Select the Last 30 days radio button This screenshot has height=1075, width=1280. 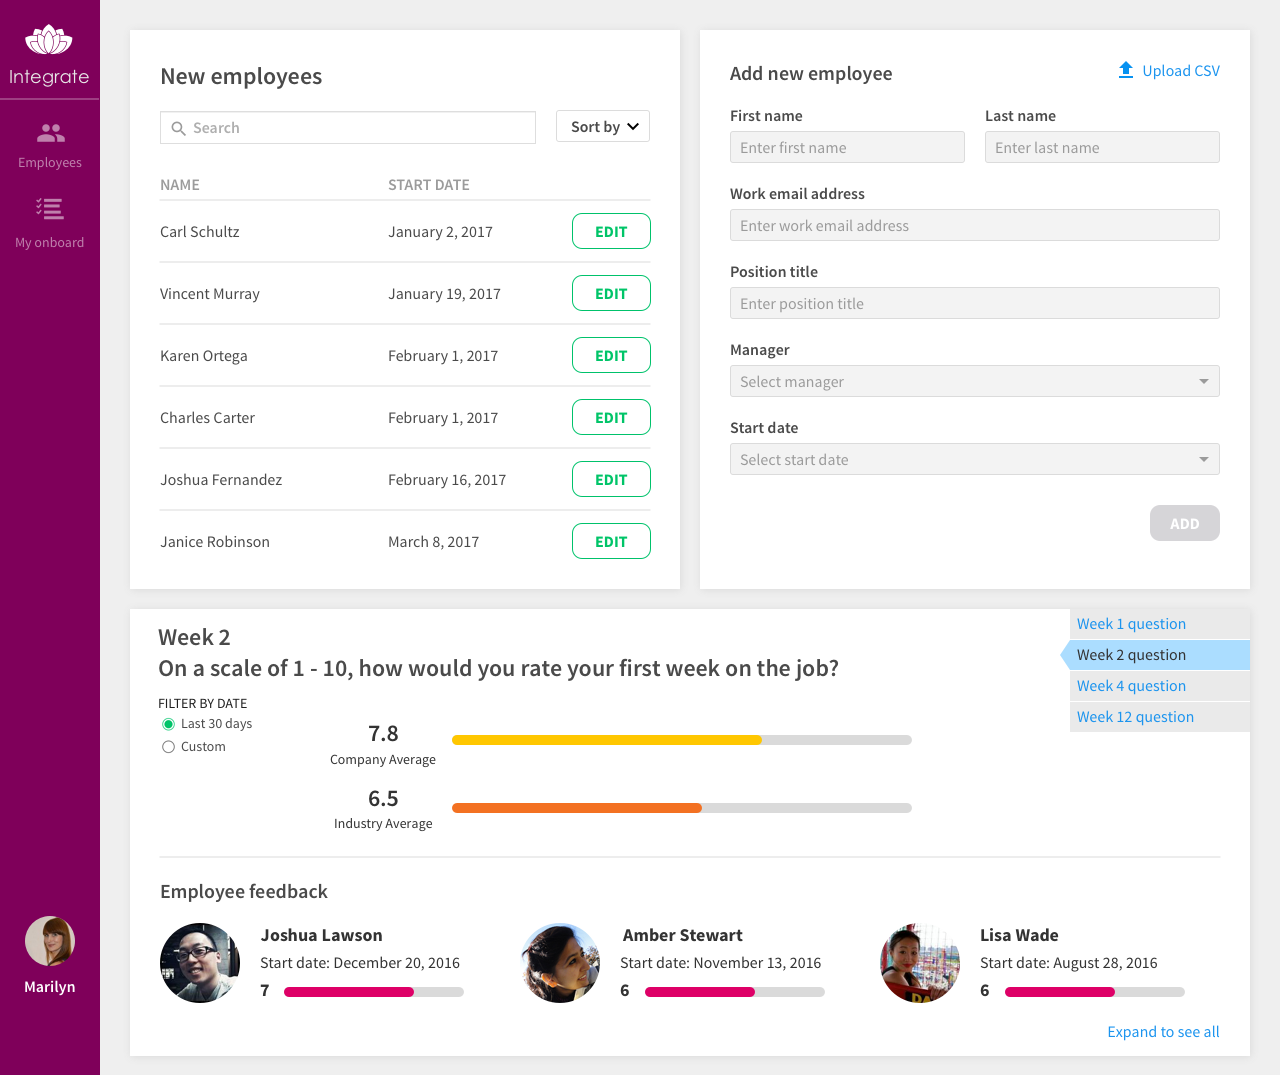[168, 724]
